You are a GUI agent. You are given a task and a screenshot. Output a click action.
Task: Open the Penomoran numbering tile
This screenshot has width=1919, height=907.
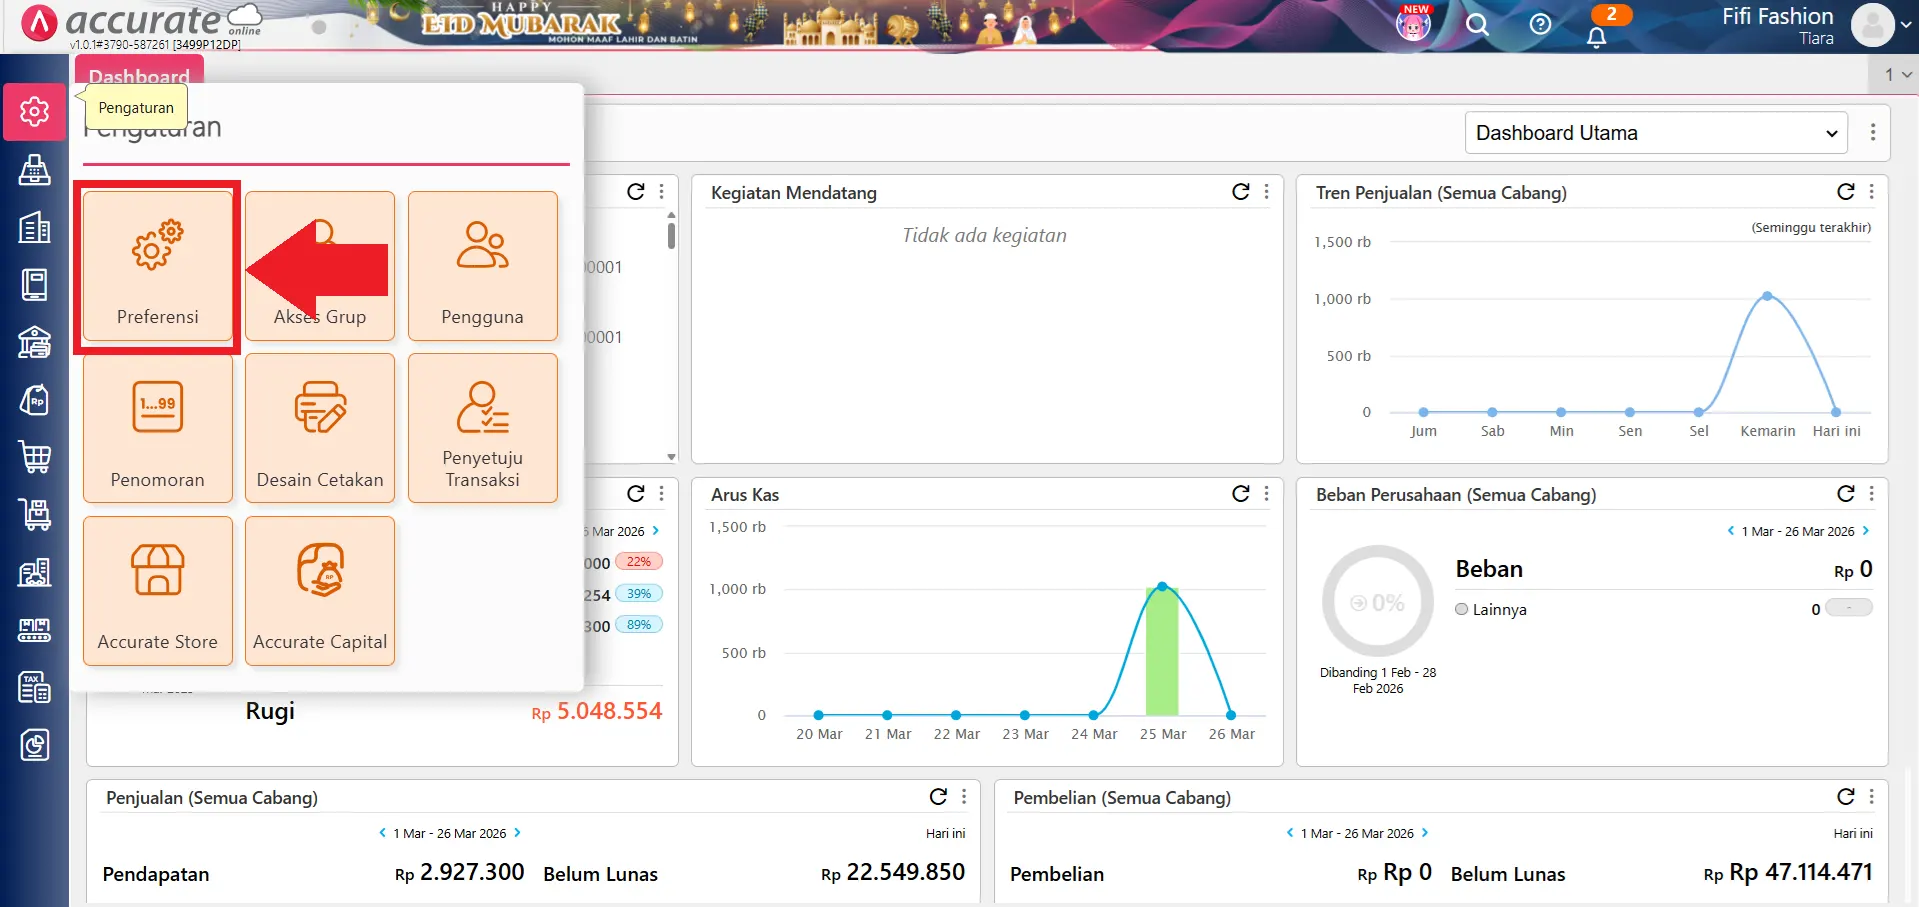click(x=158, y=428)
